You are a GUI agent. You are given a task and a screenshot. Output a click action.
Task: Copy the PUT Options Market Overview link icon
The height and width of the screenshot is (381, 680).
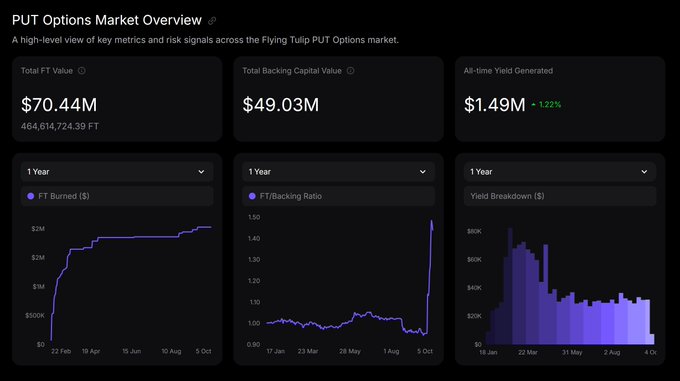[x=212, y=21]
